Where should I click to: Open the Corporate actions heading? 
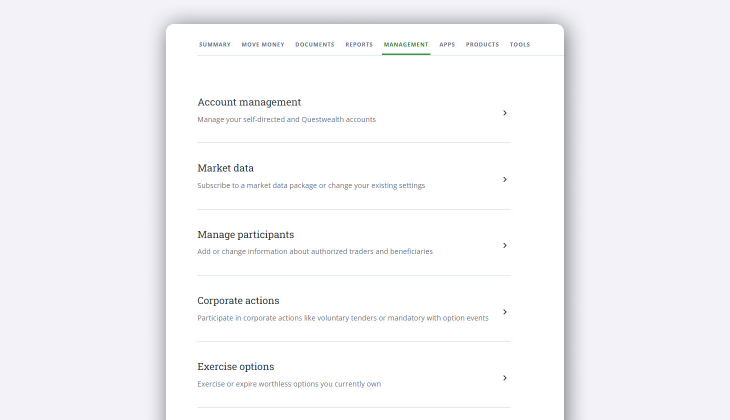tap(238, 300)
